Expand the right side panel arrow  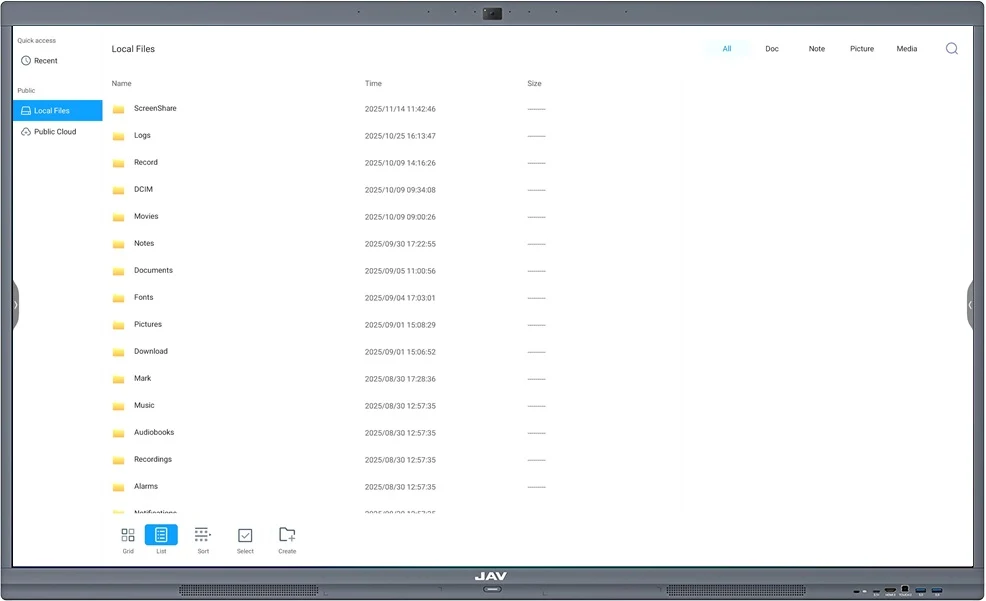click(970, 305)
